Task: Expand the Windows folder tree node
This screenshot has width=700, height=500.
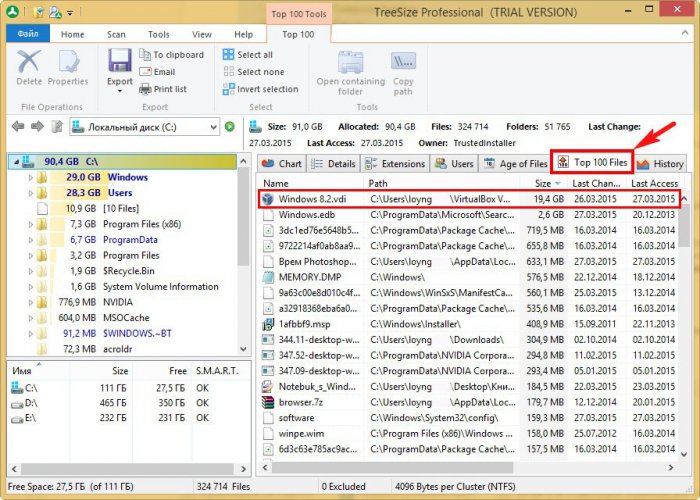Action: (30, 177)
